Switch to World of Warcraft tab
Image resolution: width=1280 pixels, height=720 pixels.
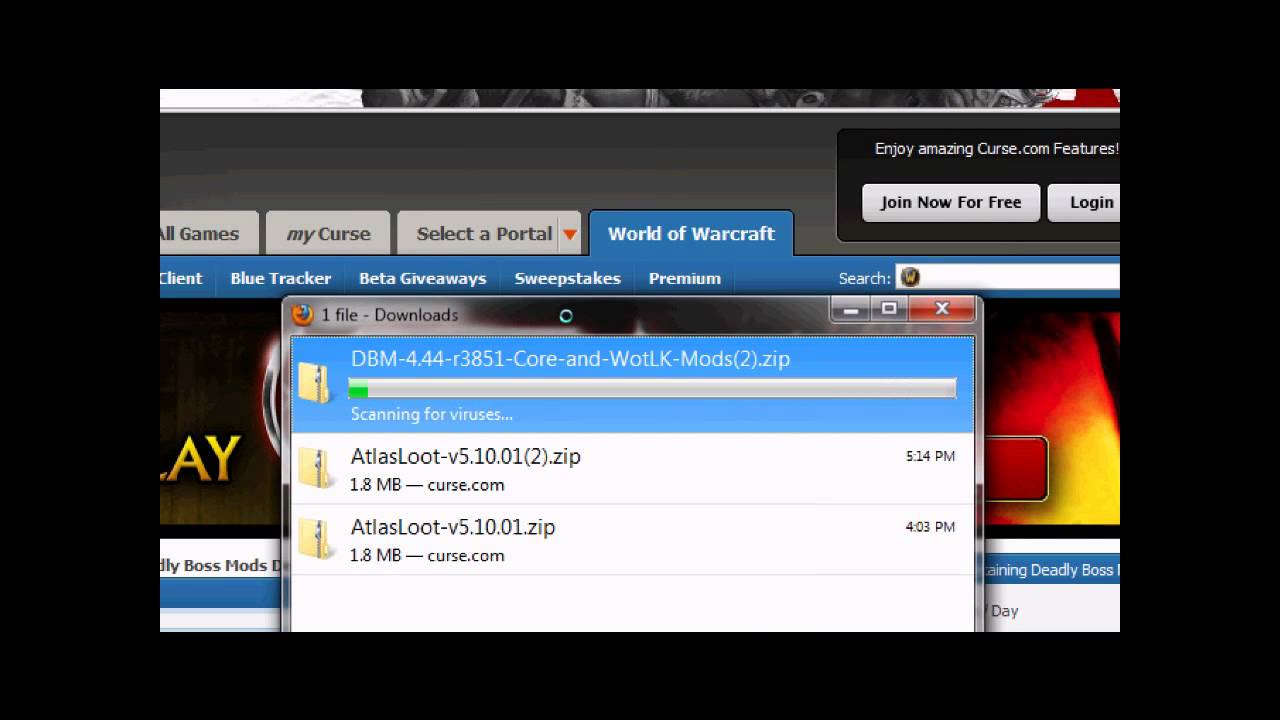(x=691, y=233)
